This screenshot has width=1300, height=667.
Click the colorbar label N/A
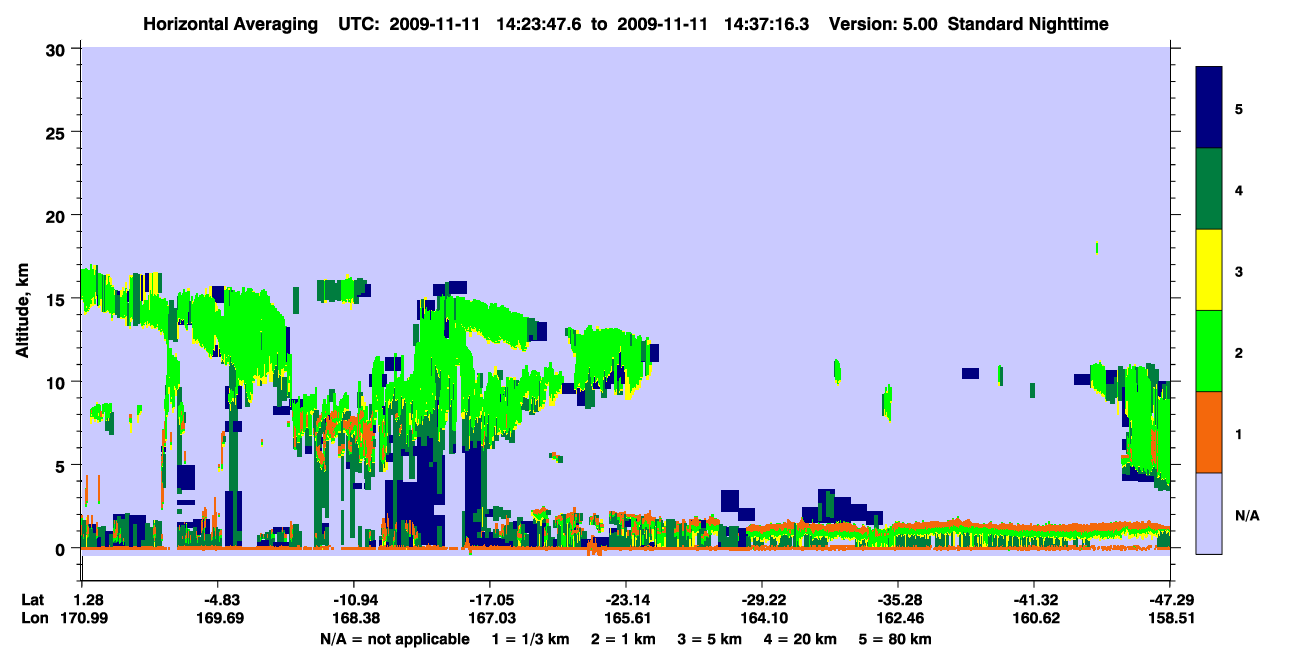click(x=1247, y=515)
